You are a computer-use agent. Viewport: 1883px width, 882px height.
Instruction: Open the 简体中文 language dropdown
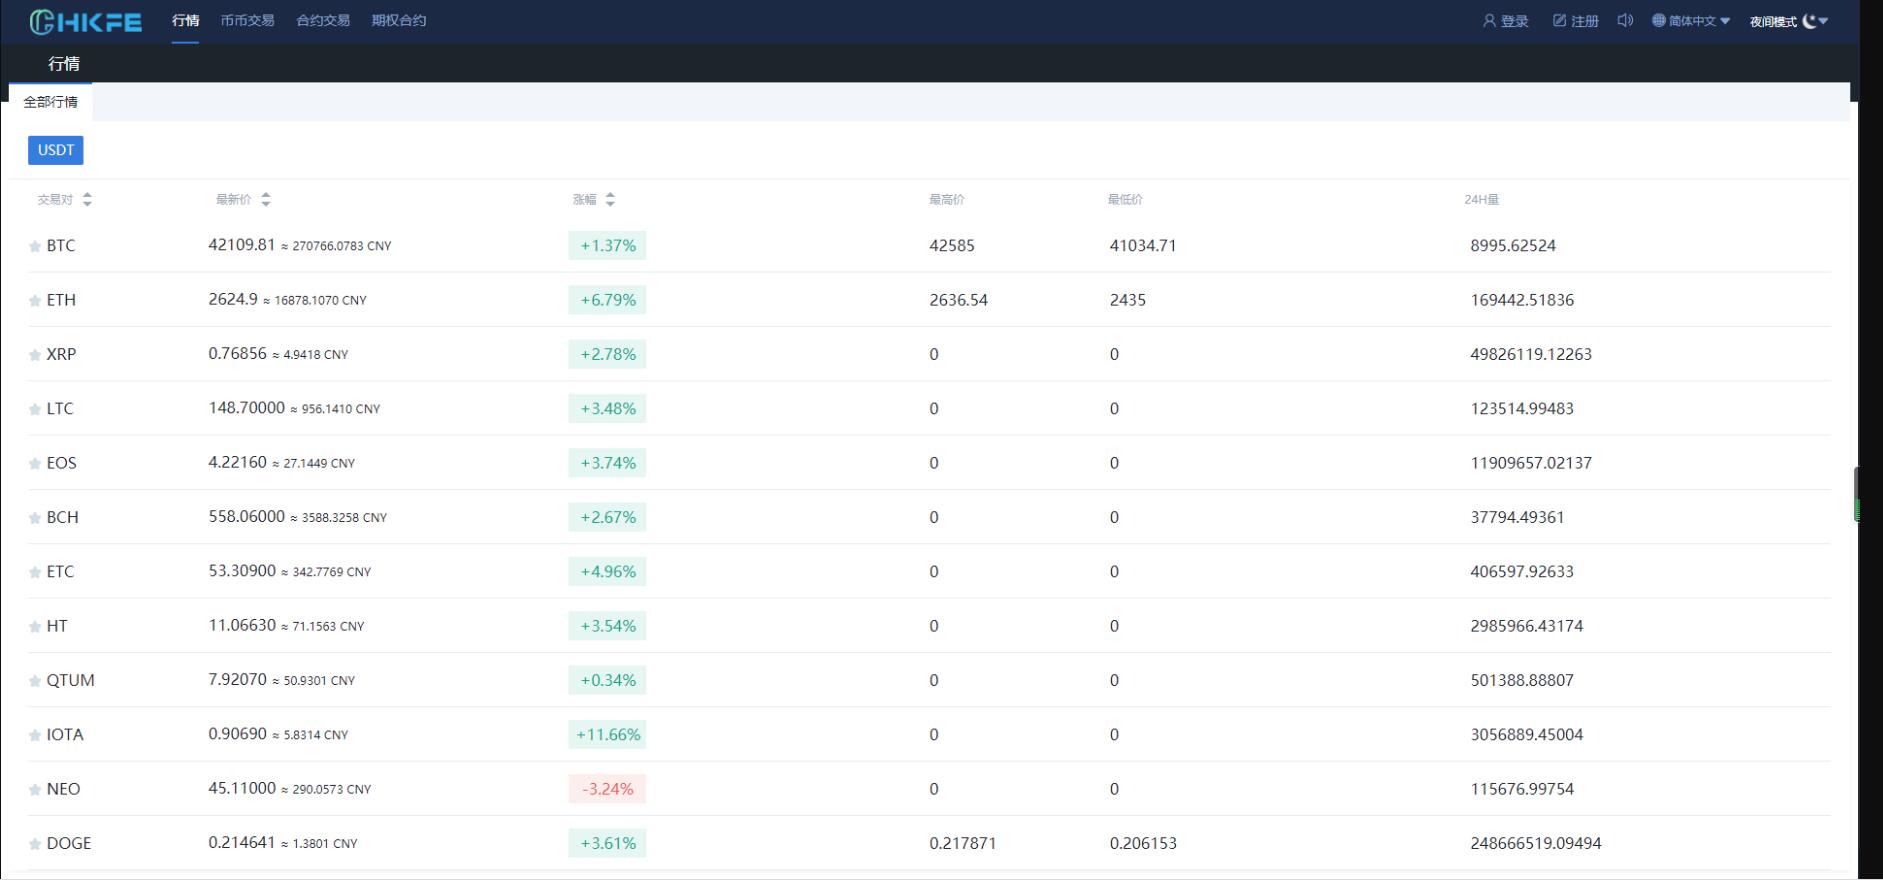pyautogui.click(x=1691, y=21)
